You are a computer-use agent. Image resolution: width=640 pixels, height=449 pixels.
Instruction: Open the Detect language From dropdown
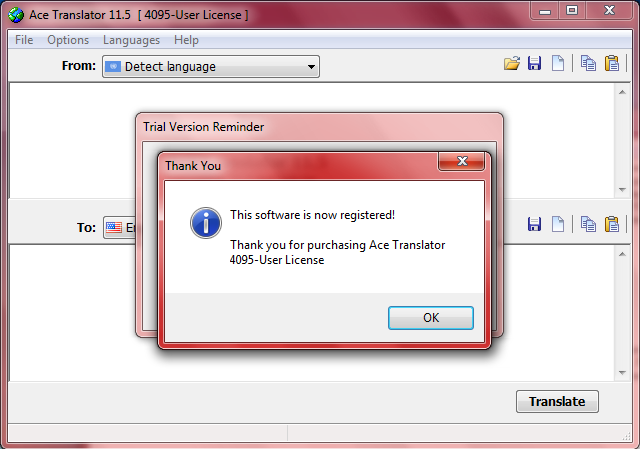click(x=211, y=67)
